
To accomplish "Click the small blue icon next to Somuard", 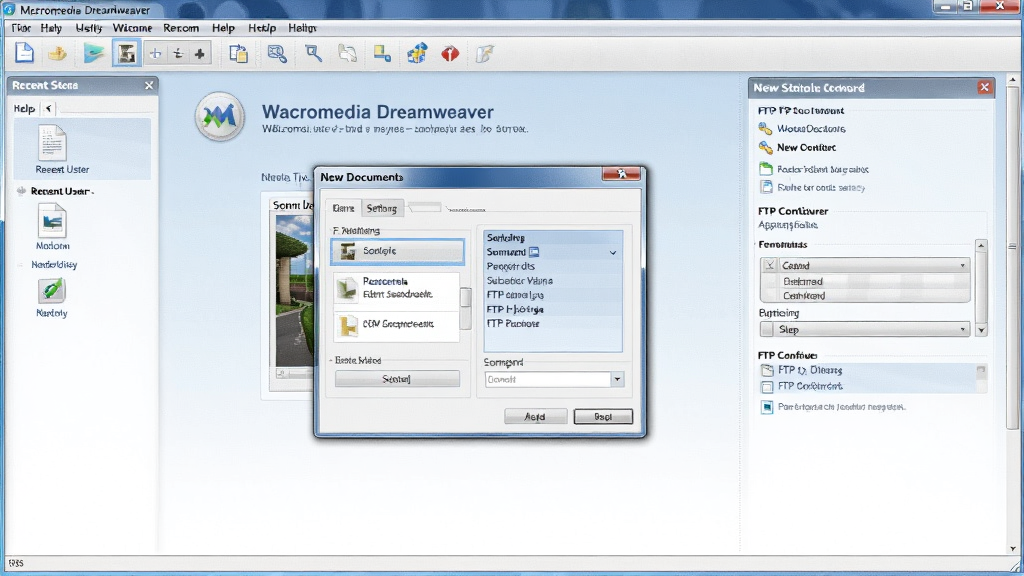I will [x=534, y=252].
